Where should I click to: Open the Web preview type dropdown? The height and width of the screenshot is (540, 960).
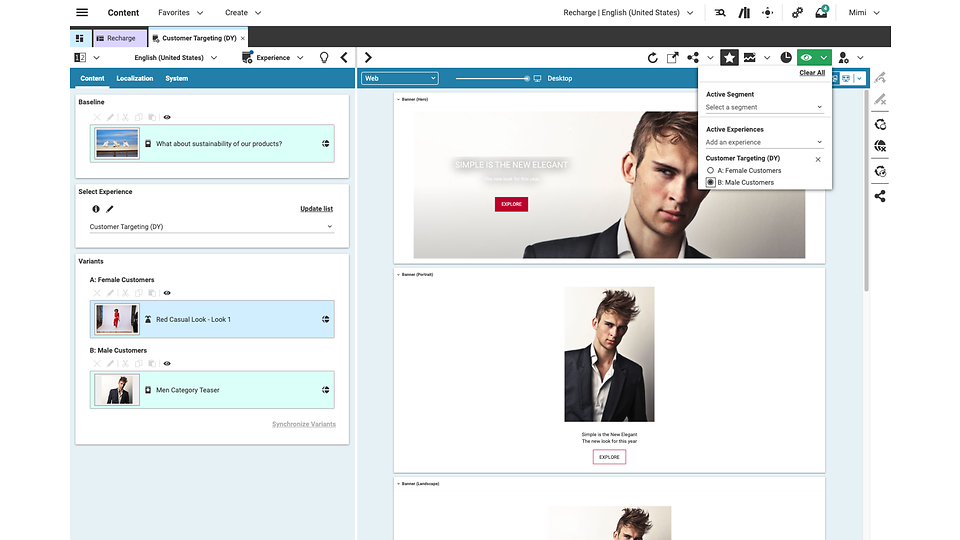(x=399, y=78)
